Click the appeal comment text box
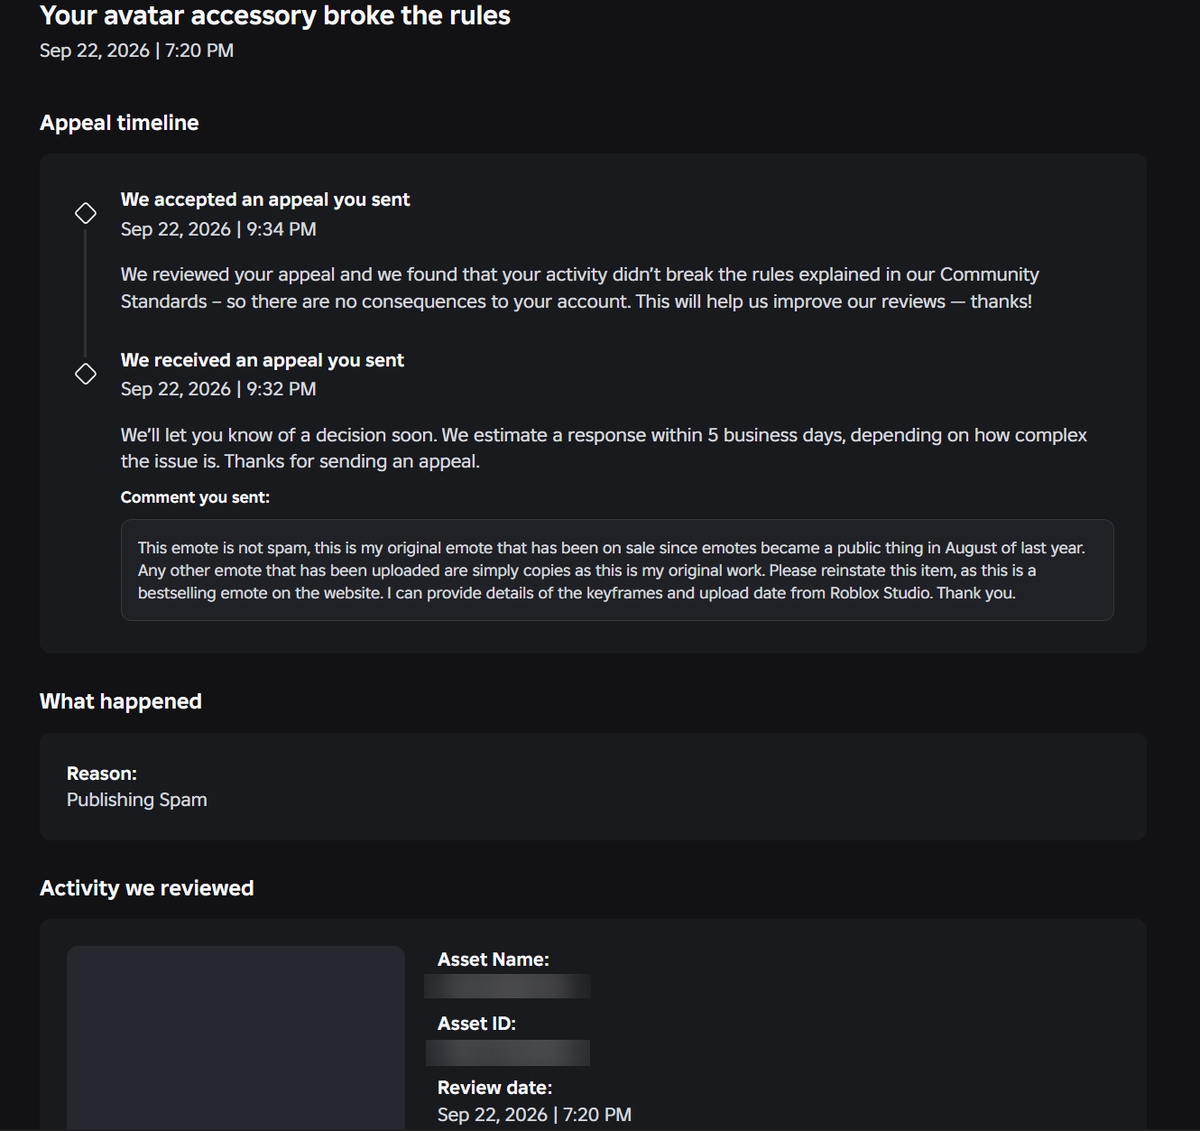 point(617,570)
